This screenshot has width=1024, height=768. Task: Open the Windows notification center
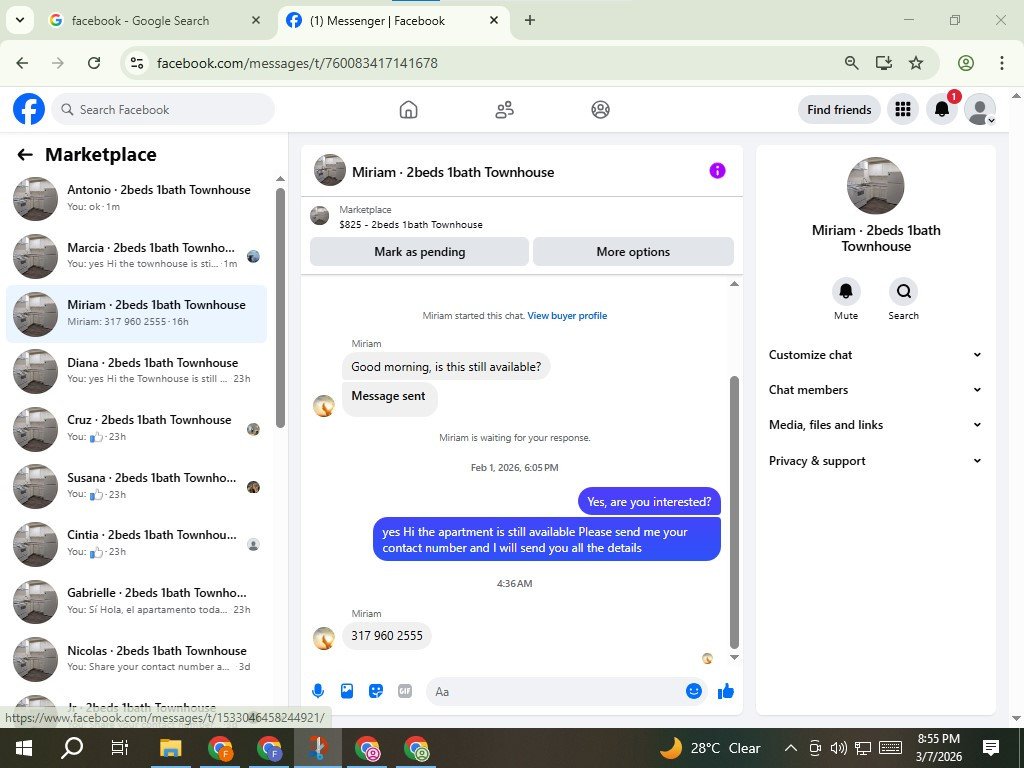[991, 748]
